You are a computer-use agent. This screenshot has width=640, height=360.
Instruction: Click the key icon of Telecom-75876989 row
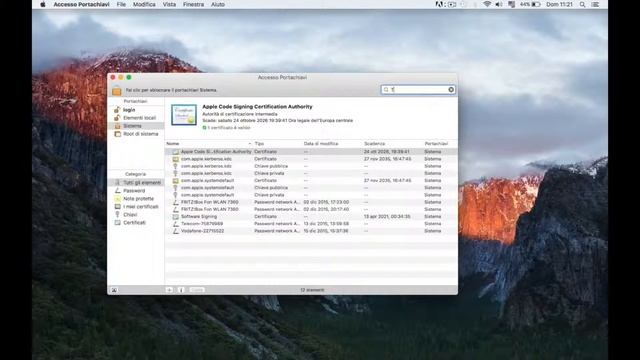[x=176, y=224]
